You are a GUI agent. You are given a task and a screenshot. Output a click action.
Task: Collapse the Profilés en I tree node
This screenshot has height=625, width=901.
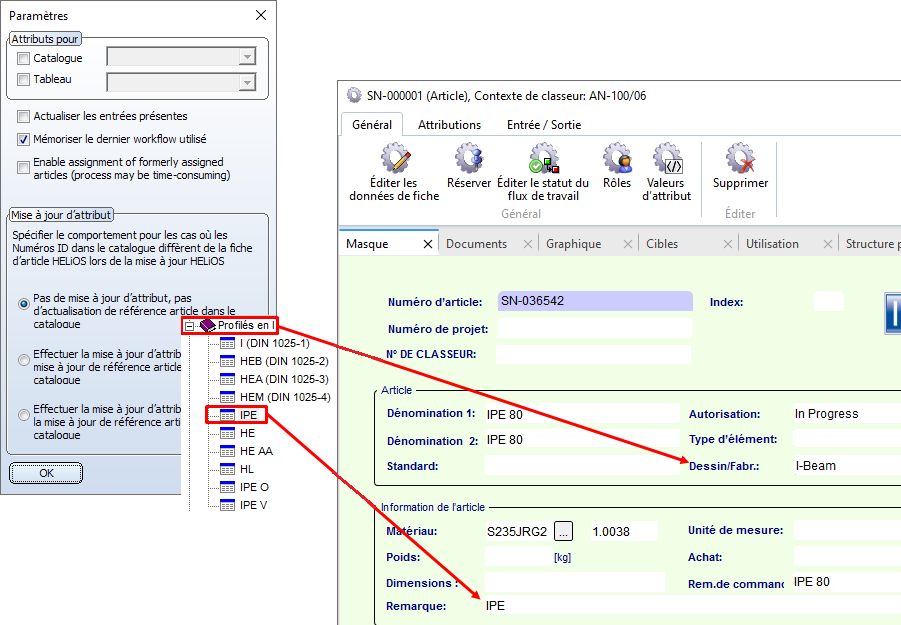[189, 326]
